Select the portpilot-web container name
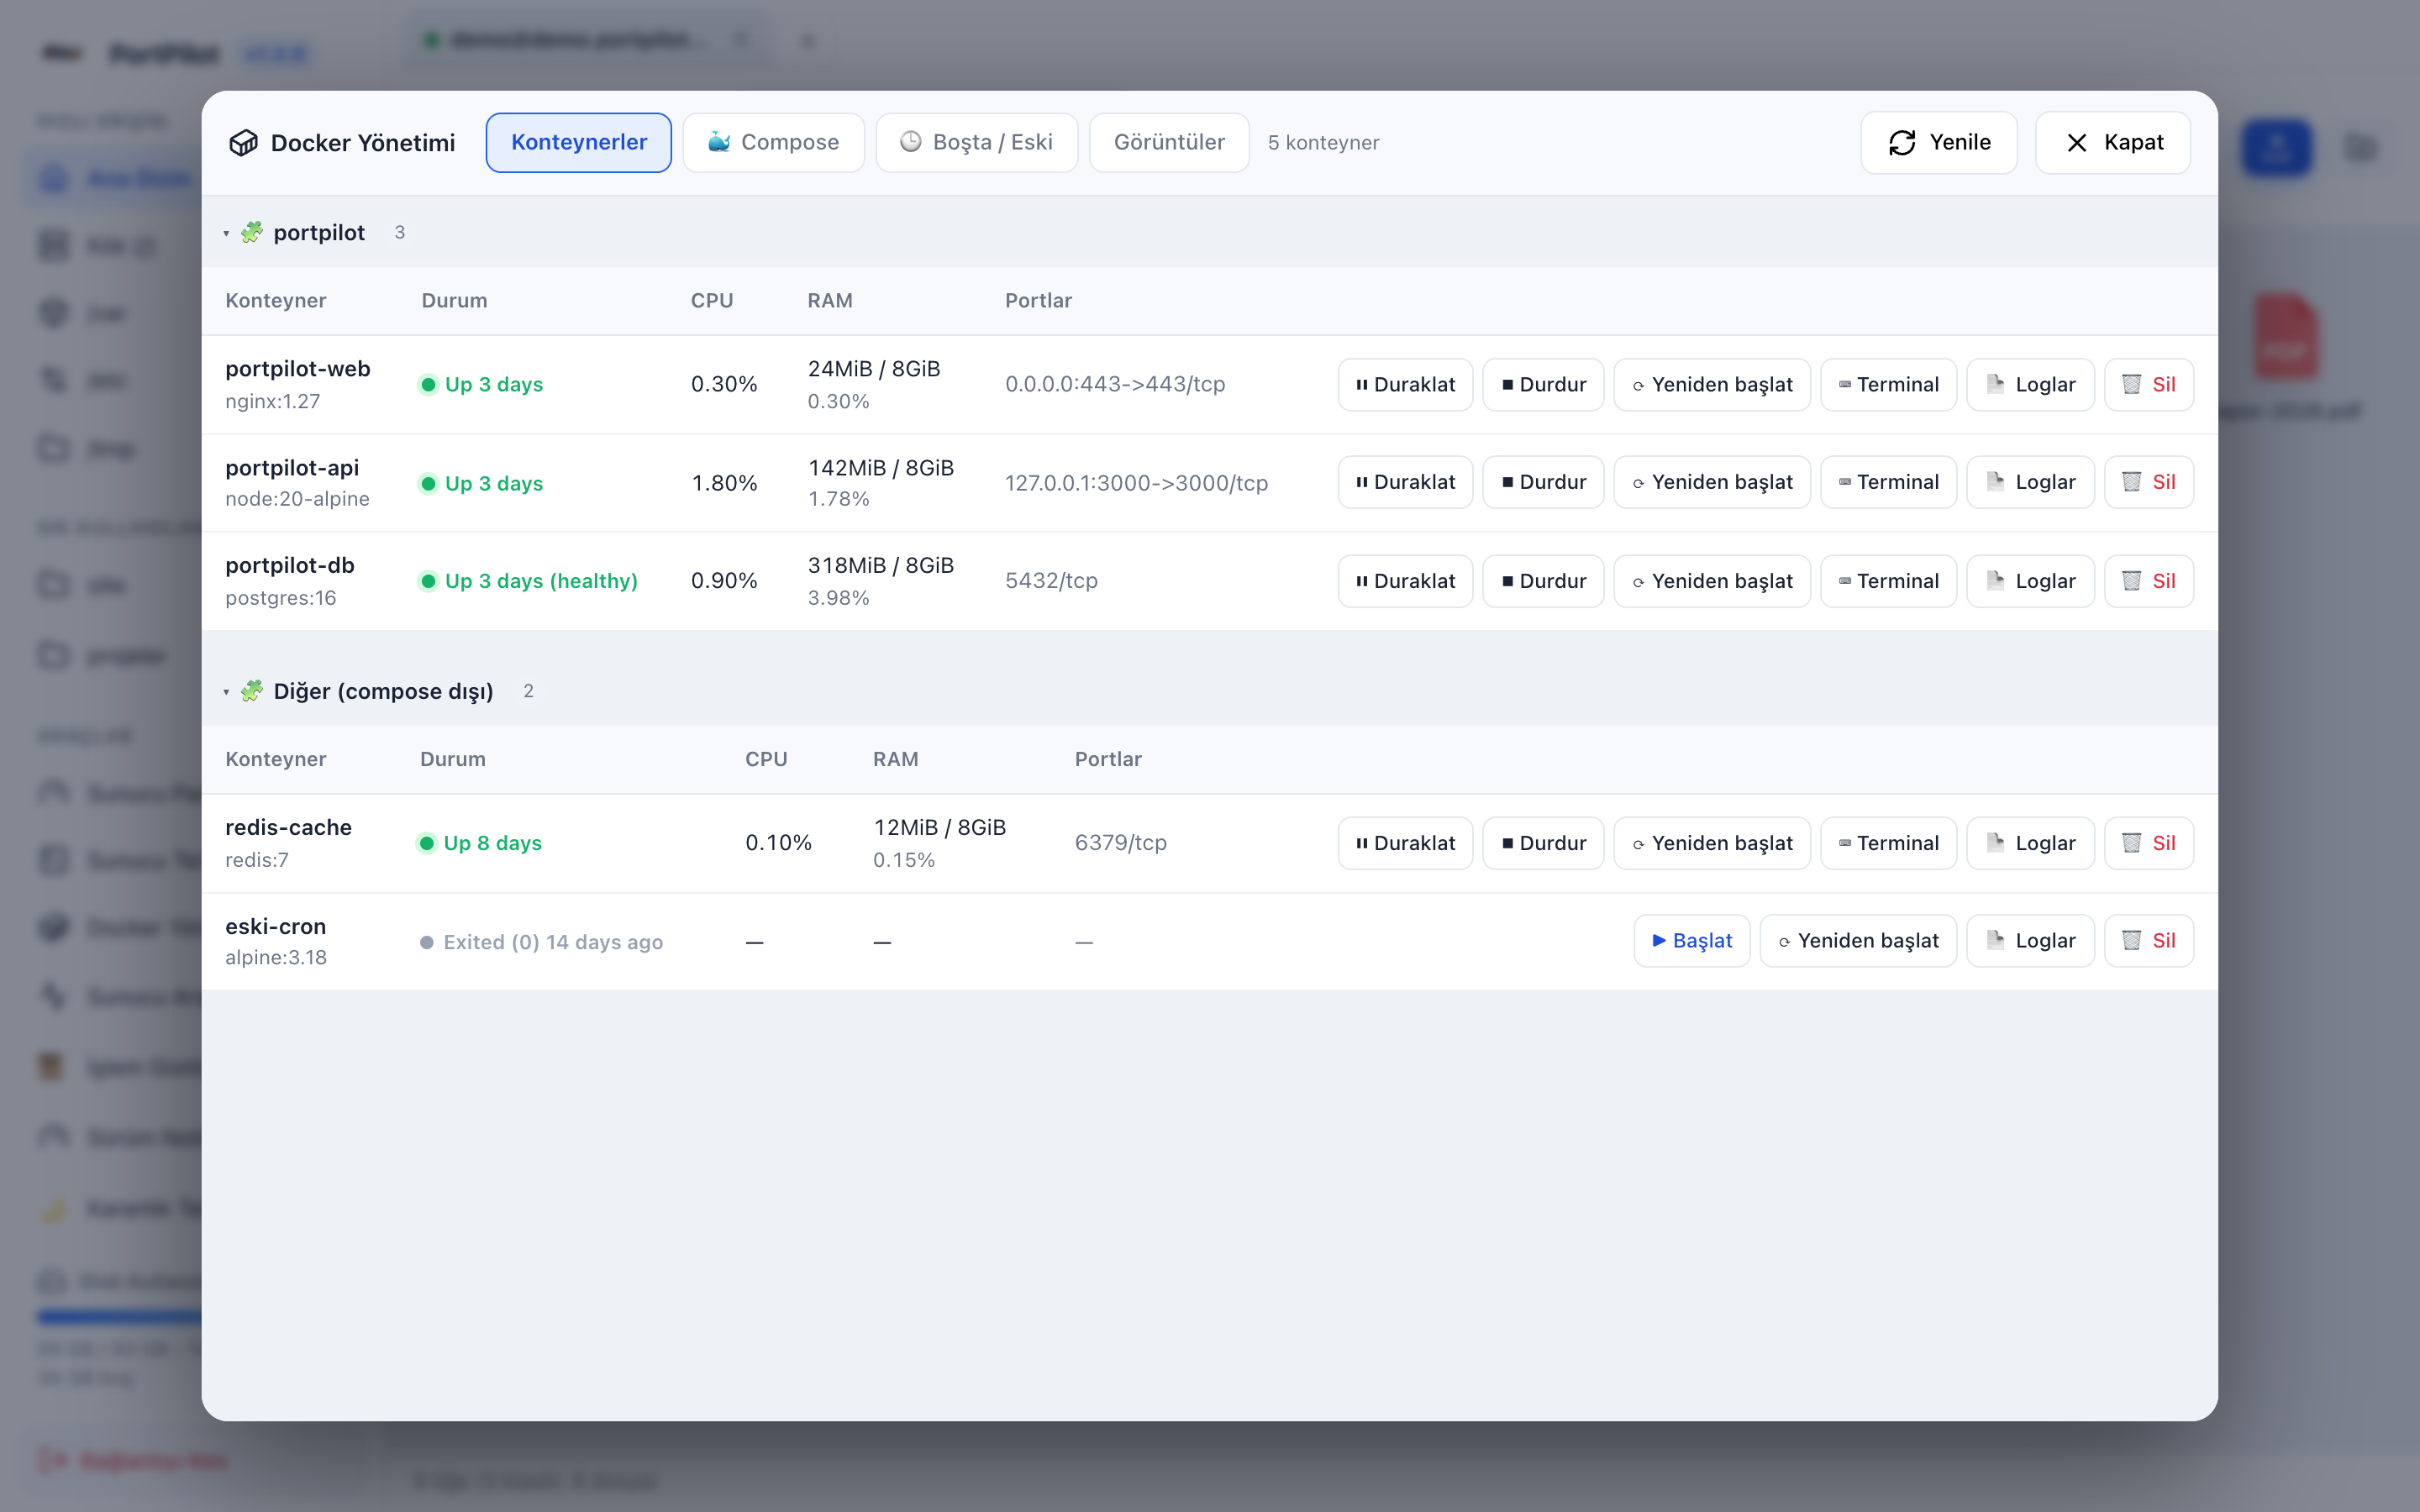 coord(298,369)
